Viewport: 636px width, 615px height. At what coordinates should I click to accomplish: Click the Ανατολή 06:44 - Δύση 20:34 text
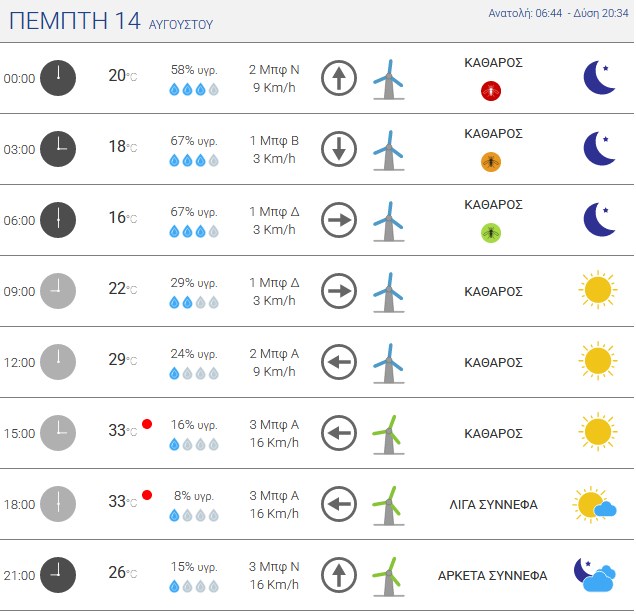pos(558,13)
